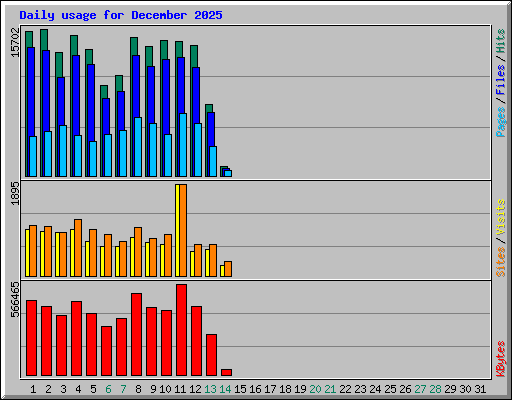Screen dimensions: 512x400
Task: Click the blue files bar for day 6
Action: [x=106, y=116]
